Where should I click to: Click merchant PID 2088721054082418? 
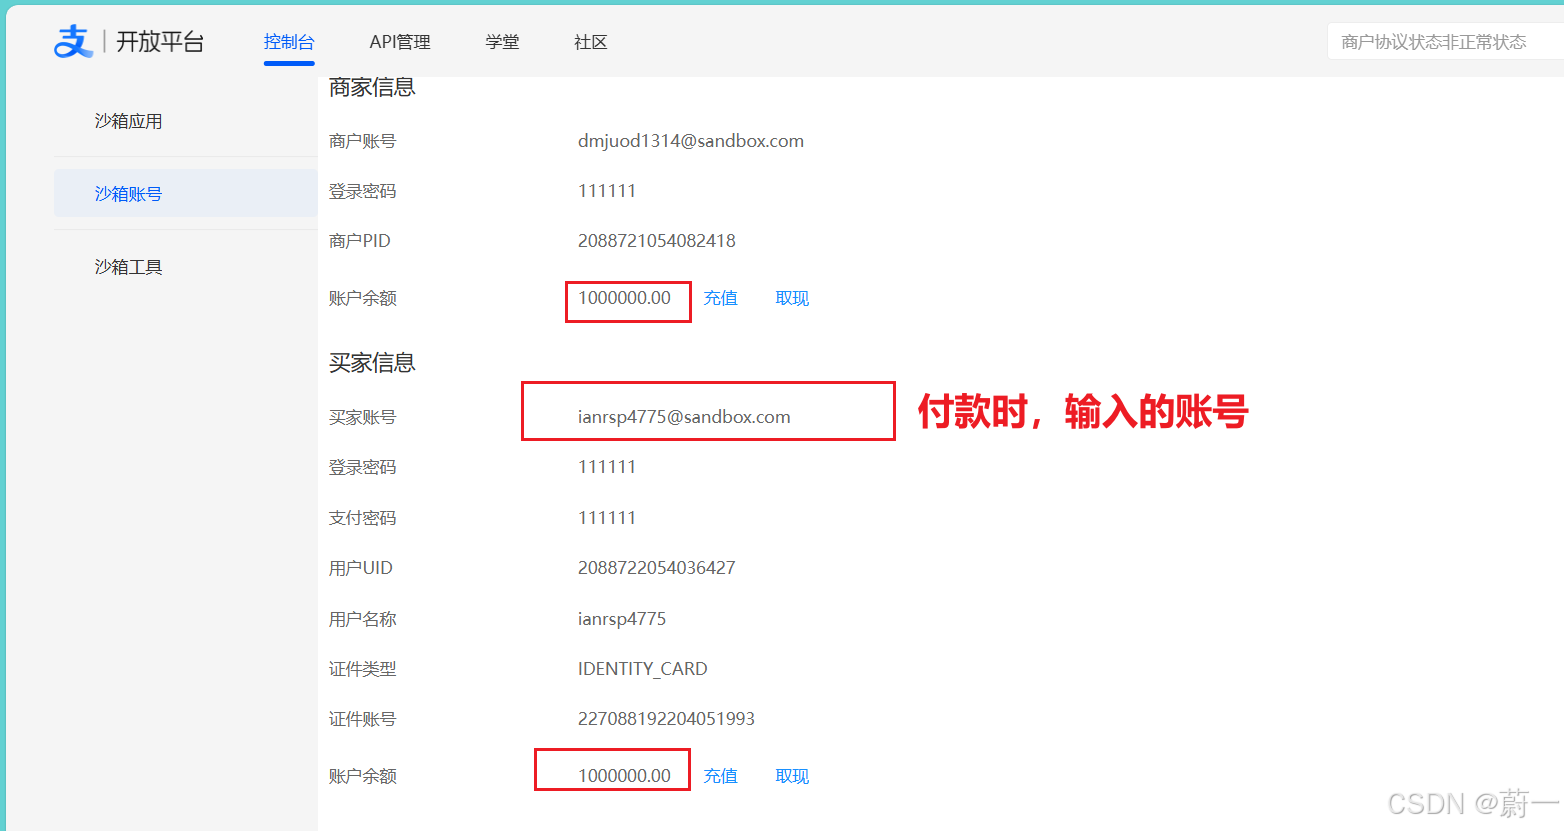tap(657, 241)
